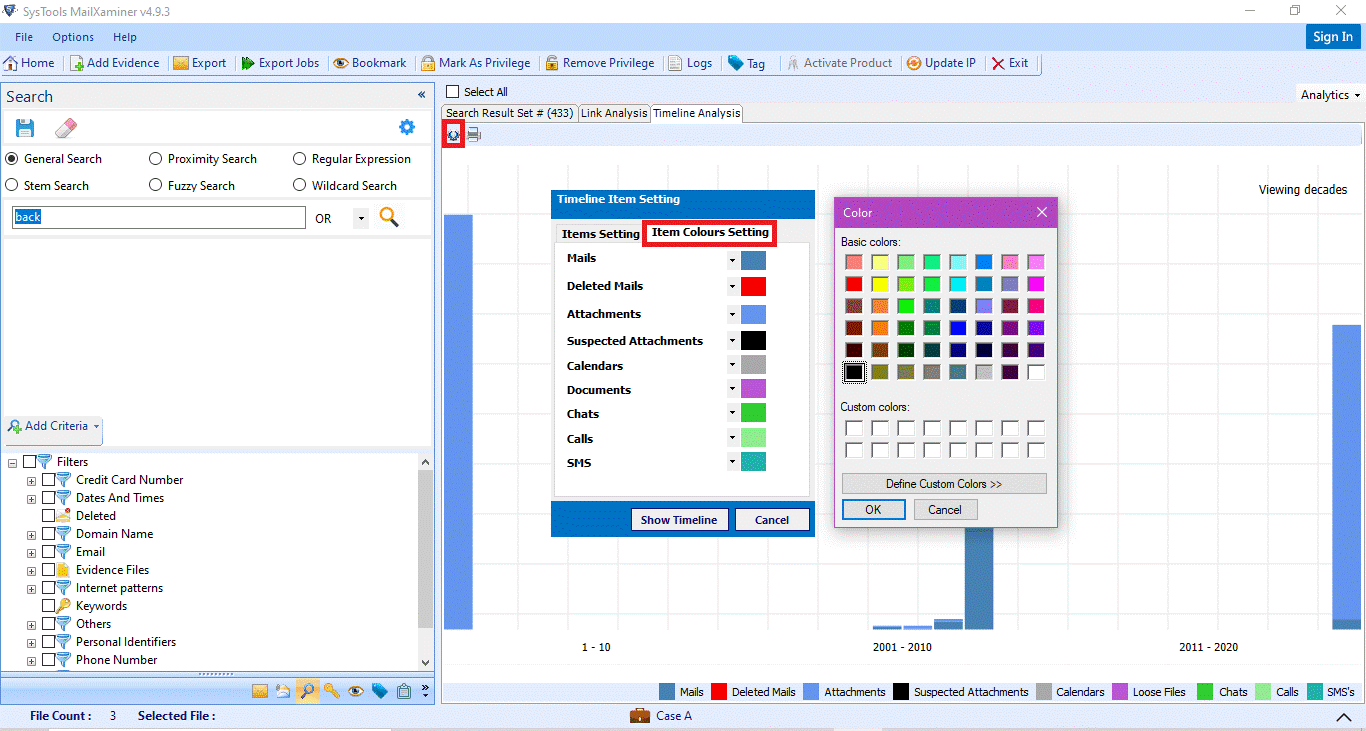Click the Home toolbar icon
The height and width of the screenshot is (731, 1366).
pyautogui.click(x=11, y=63)
